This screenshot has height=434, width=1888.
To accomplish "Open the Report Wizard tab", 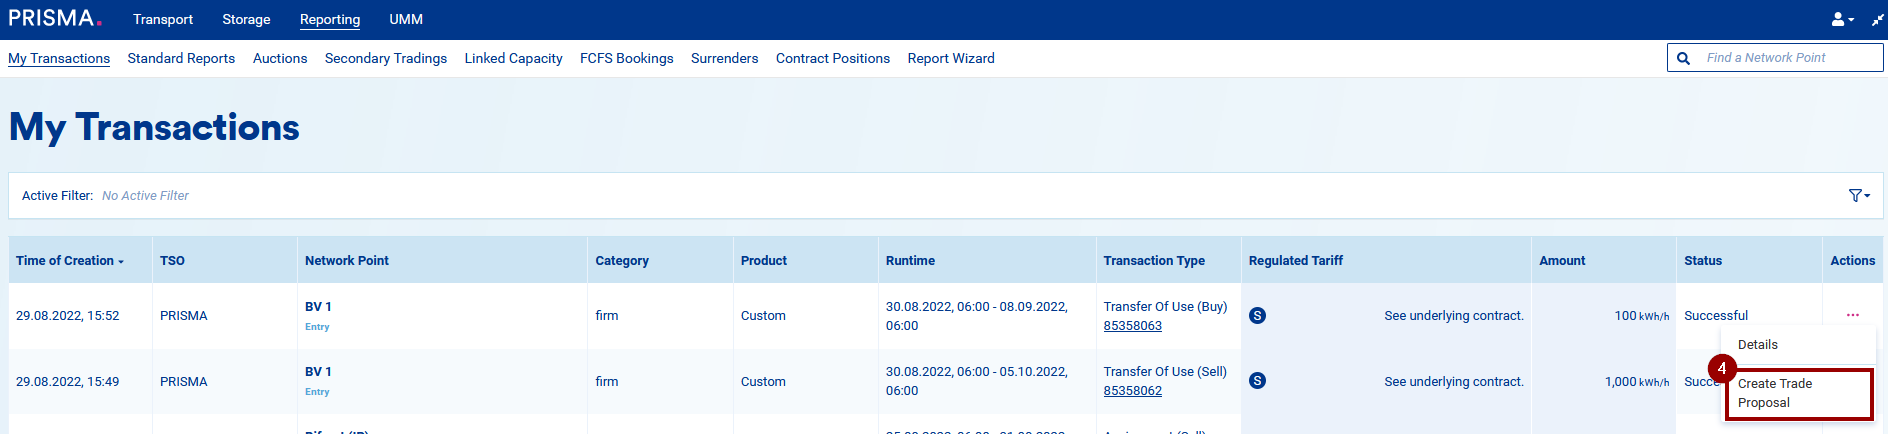I will (950, 59).
